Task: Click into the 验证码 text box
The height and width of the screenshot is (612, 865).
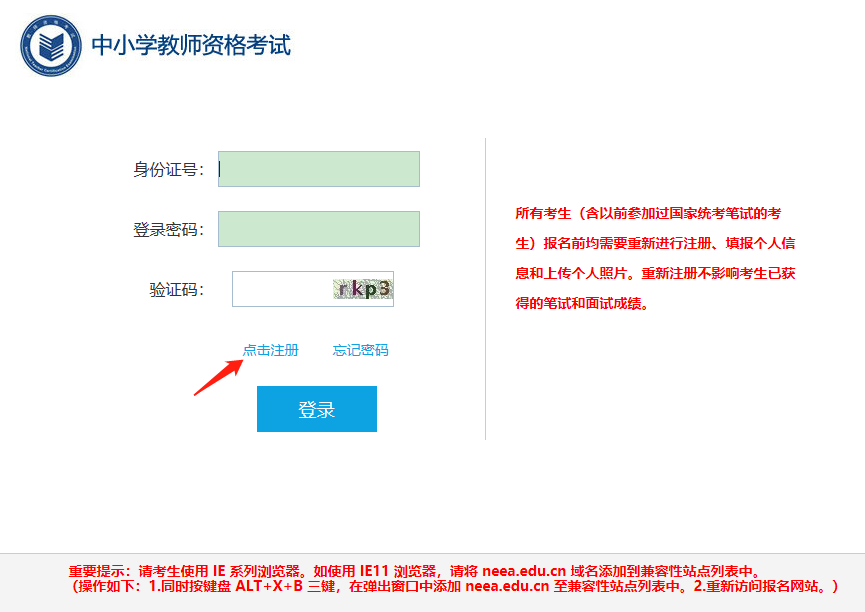Action: [x=282, y=289]
